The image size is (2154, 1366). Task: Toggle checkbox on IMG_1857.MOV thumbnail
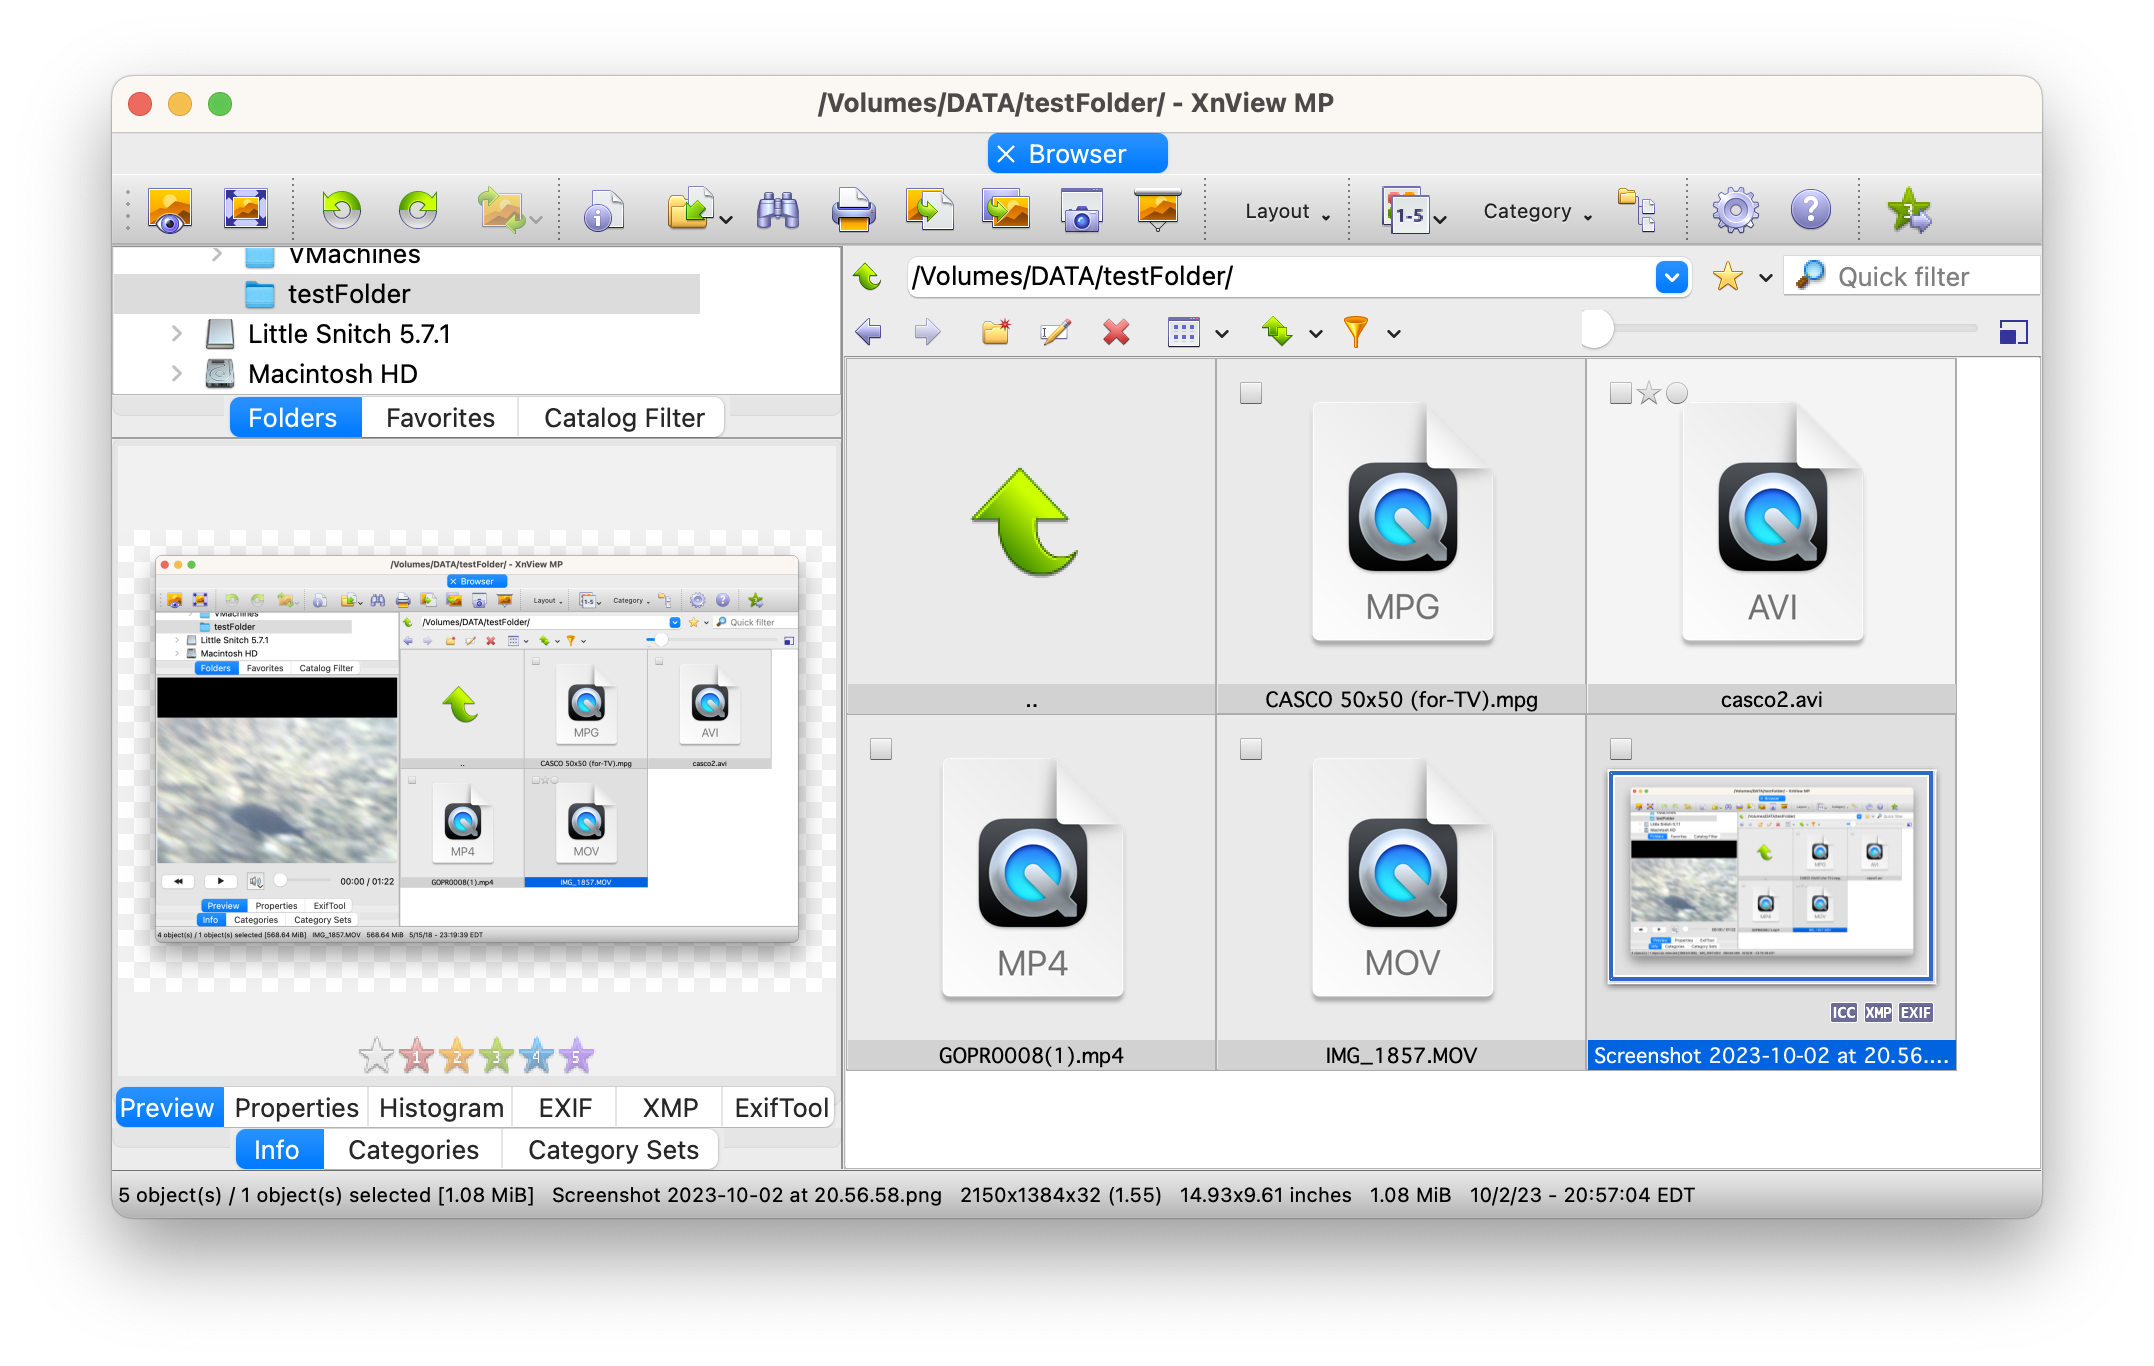1251,749
